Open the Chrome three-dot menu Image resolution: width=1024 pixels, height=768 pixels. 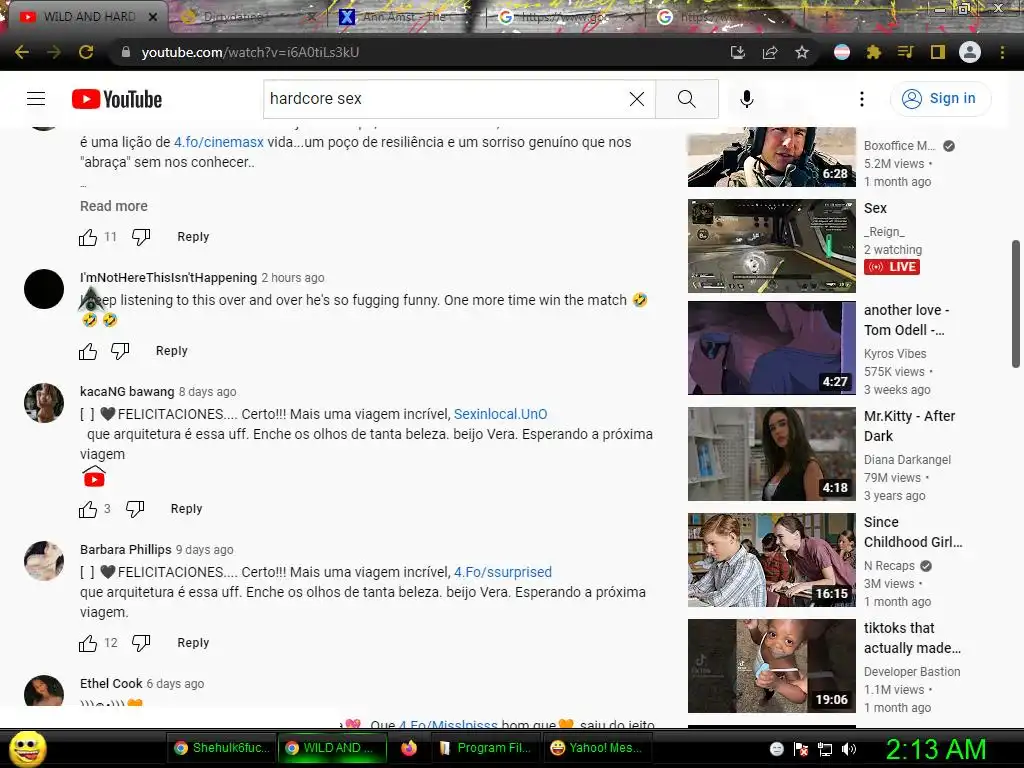pos(1002,52)
